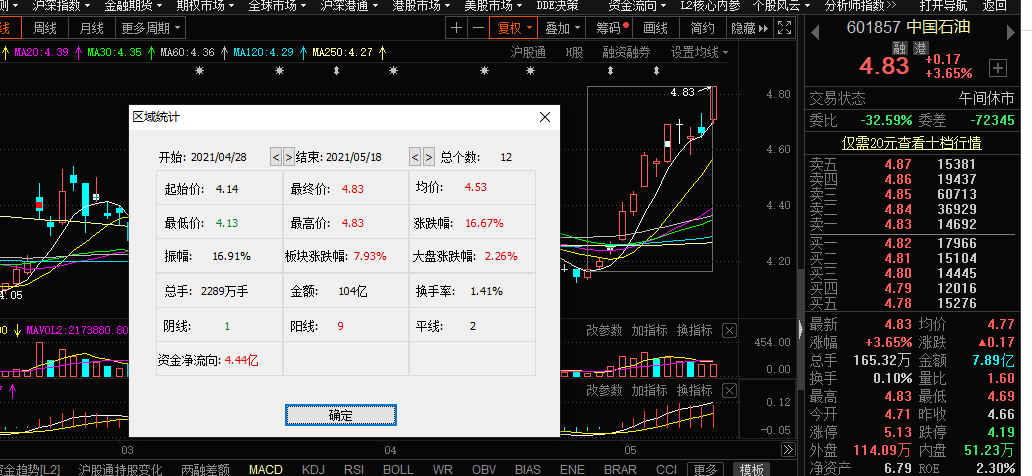Select the MACD indicator tab
This screenshot has width=1032, height=476.
pyautogui.click(x=265, y=469)
